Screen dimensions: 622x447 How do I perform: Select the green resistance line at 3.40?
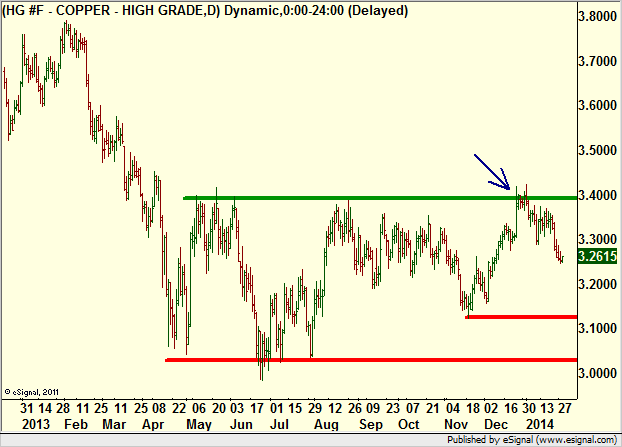380,198
